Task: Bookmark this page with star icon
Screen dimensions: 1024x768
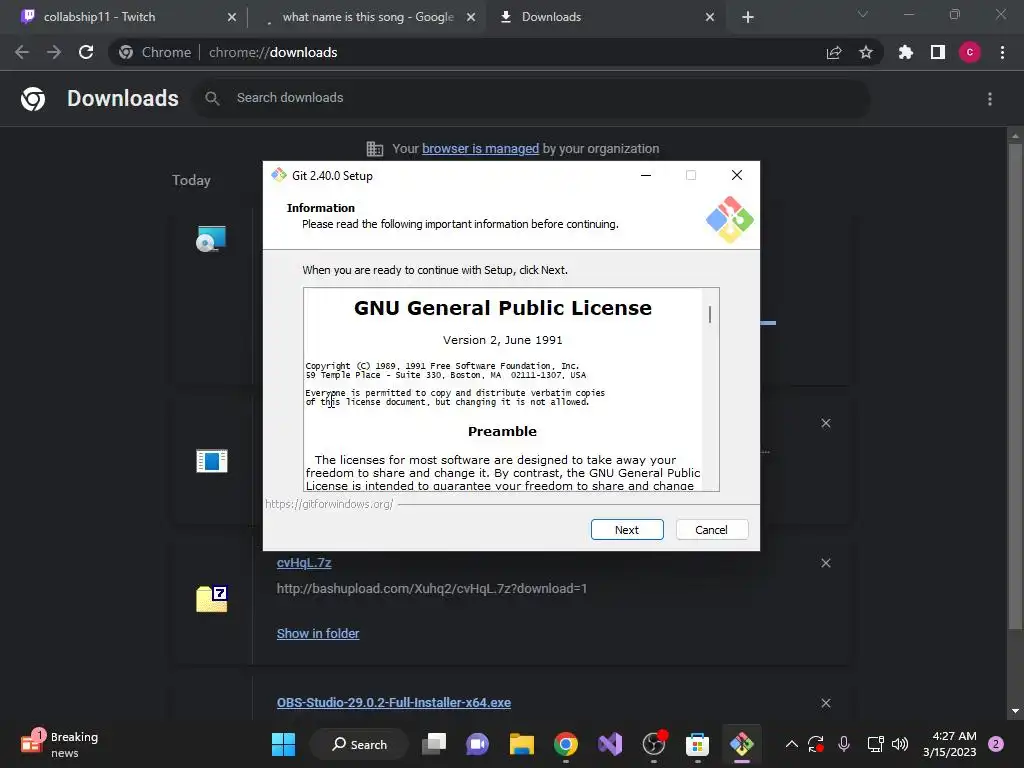Action: [866, 52]
